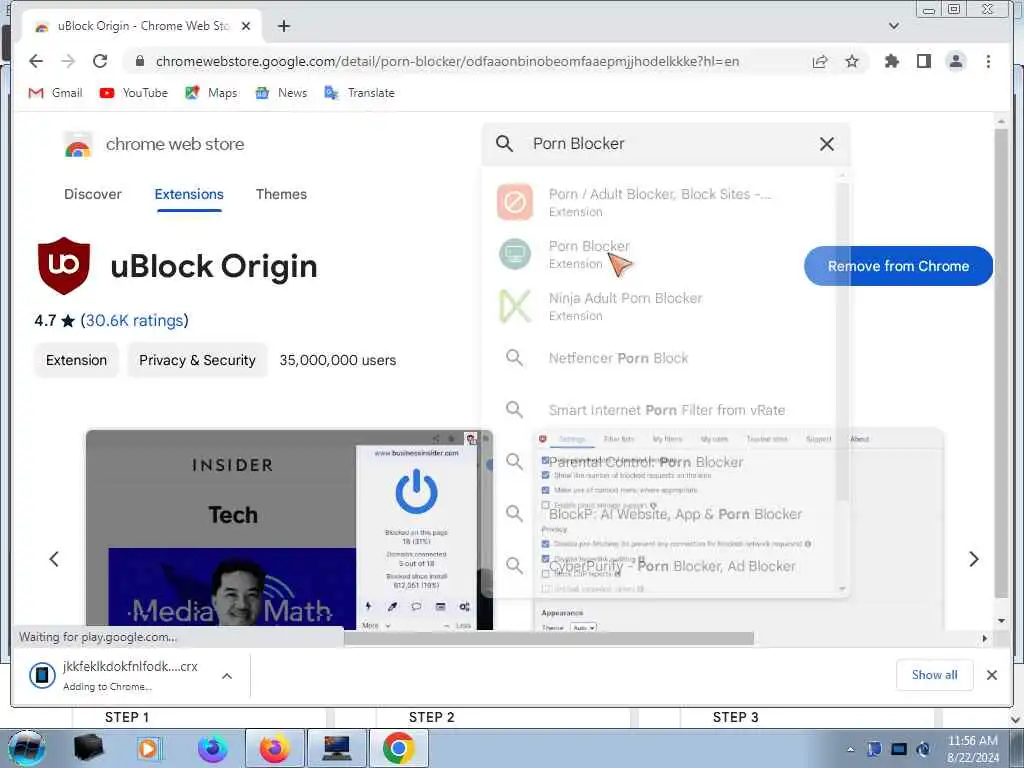
Task: Click Show all downloads button
Action: pyautogui.click(x=934, y=675)
